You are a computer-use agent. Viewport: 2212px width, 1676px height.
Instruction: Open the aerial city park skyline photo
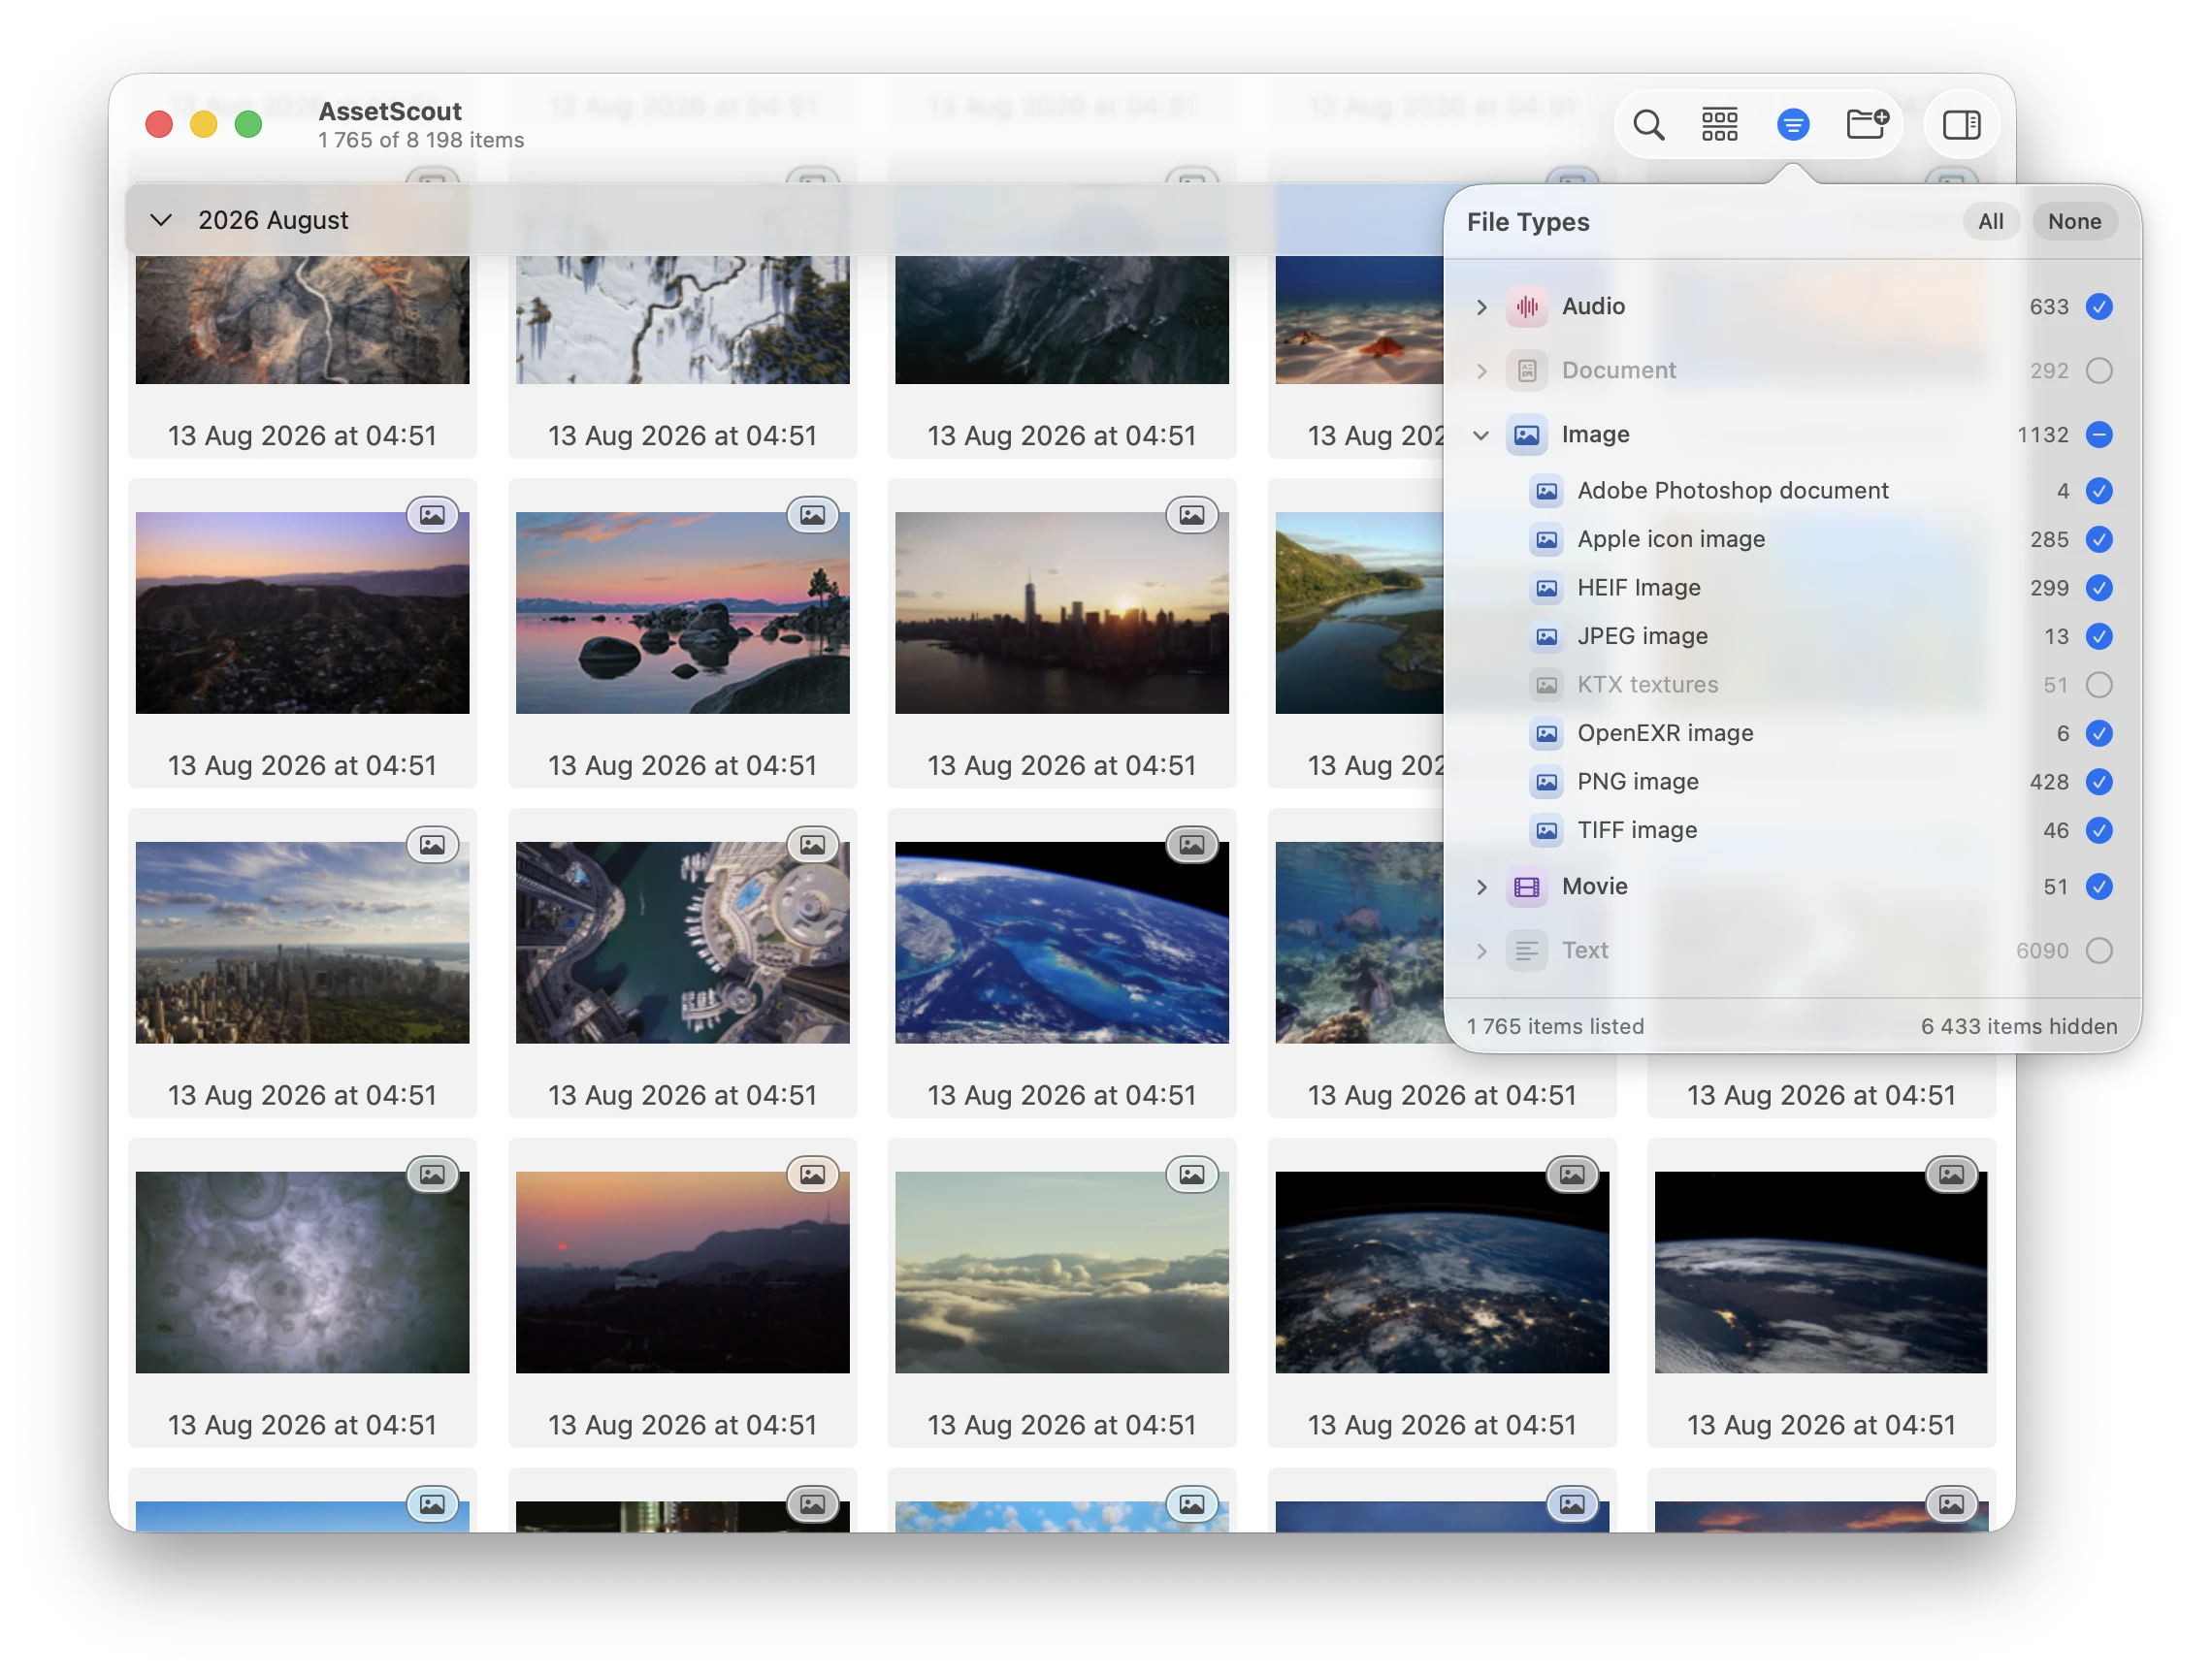[x=302, y=944]
